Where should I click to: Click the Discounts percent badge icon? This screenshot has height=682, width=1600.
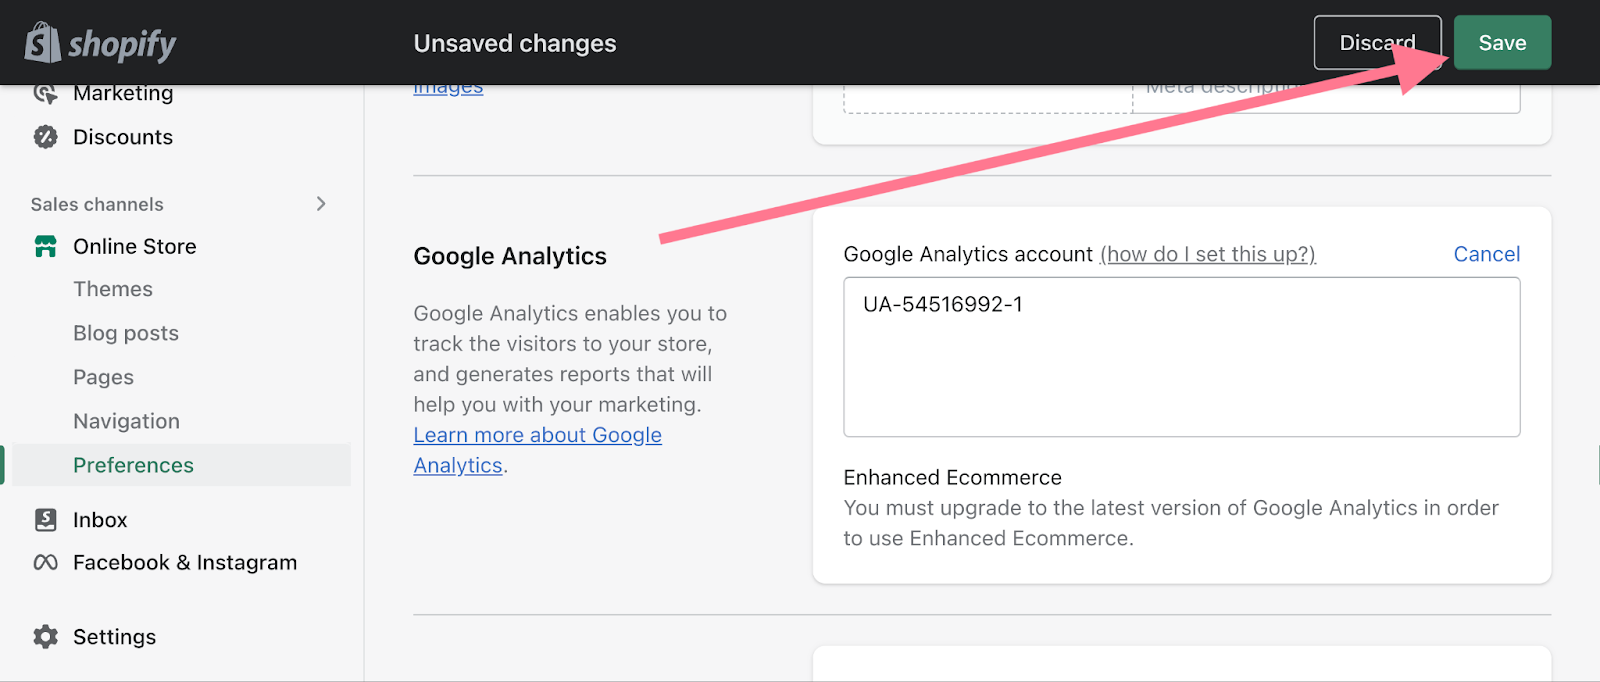pos(46,137)
